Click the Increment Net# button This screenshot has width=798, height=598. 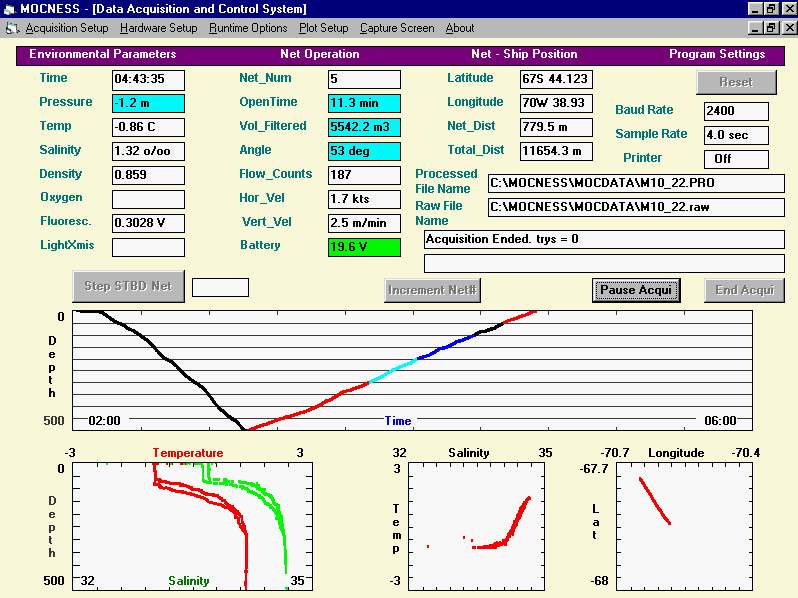tap(432, 290)
